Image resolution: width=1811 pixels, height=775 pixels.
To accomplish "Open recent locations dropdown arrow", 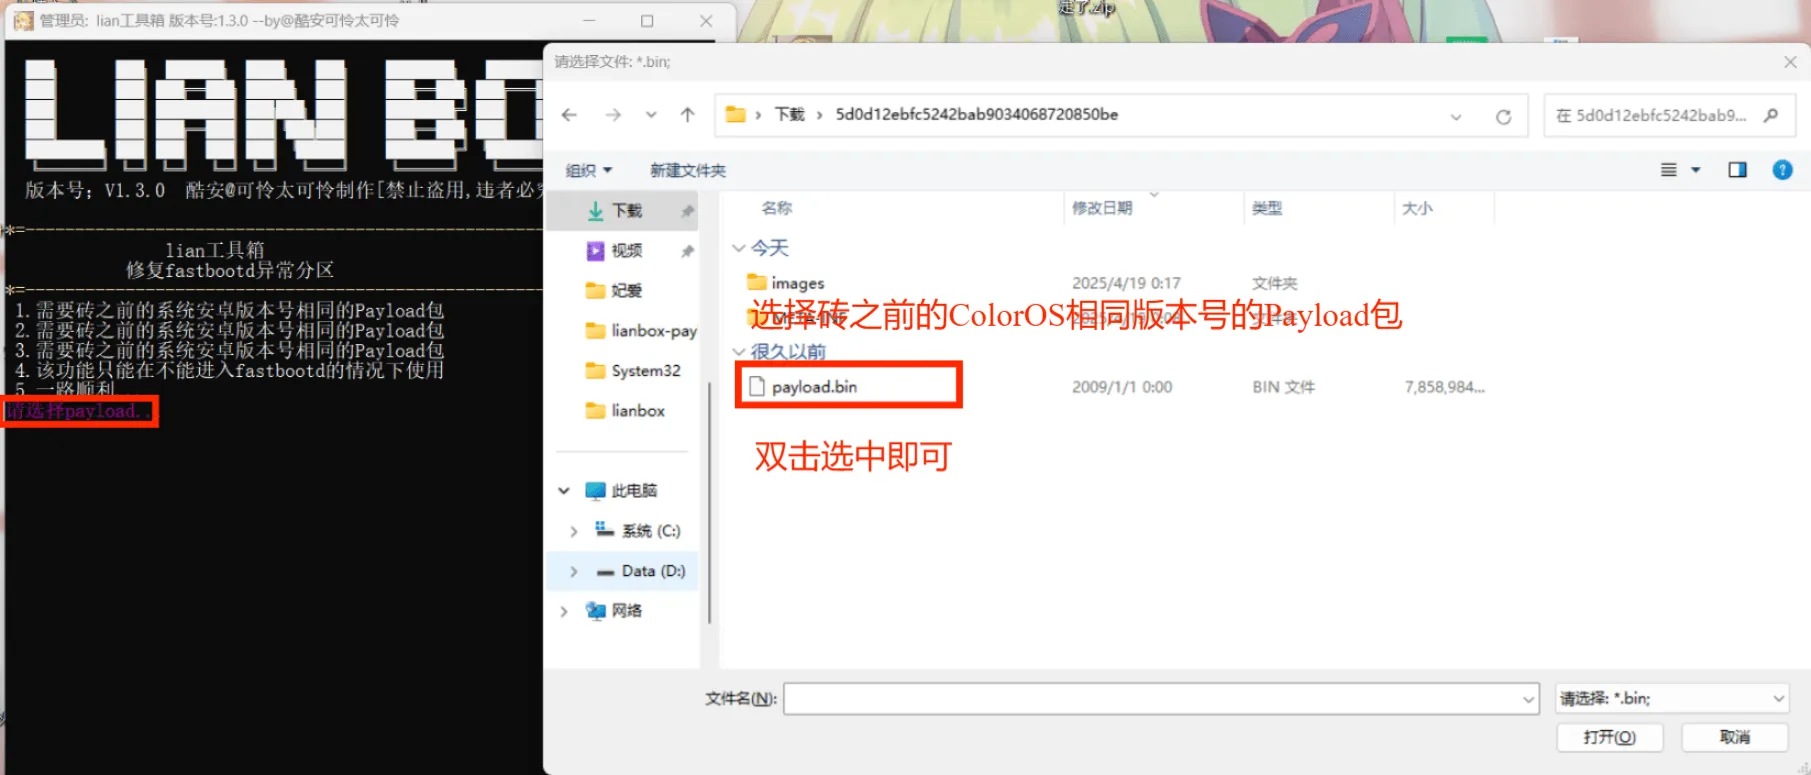I will [x=651, y=115].
